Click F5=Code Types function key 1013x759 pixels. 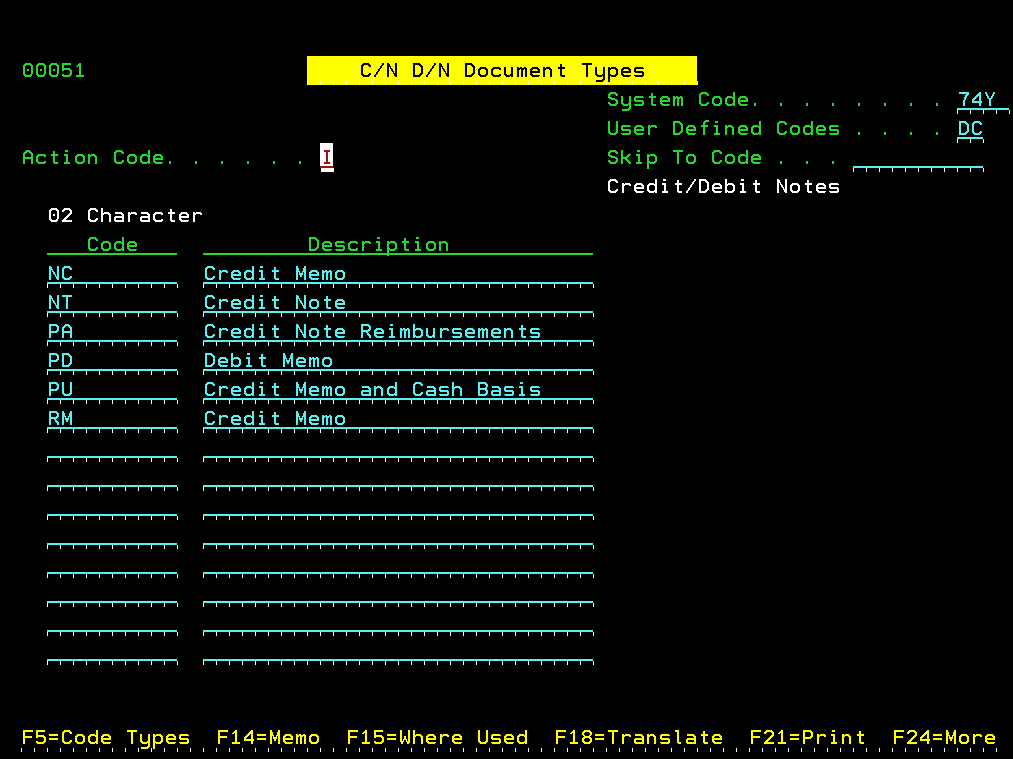point(106,738)
